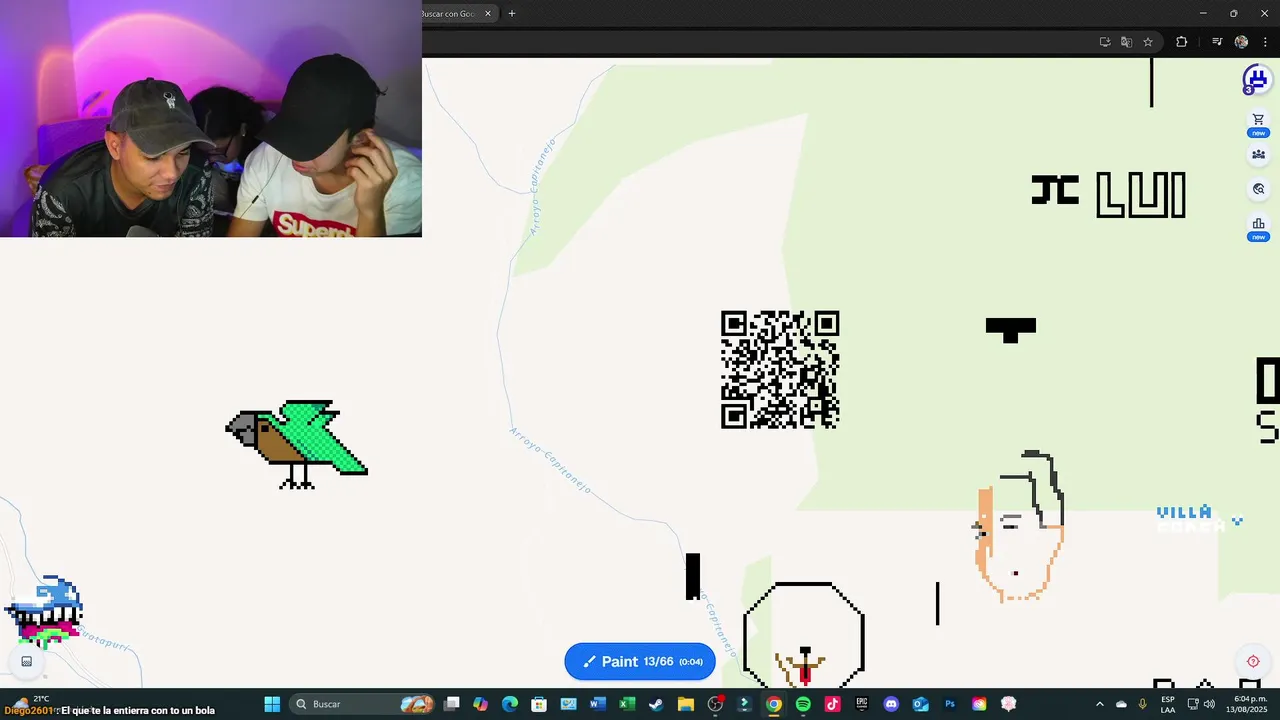This screenshot has width=1280, height=720.
Task: Open the media controls icon in Chrome
Action: (1217, 42)
